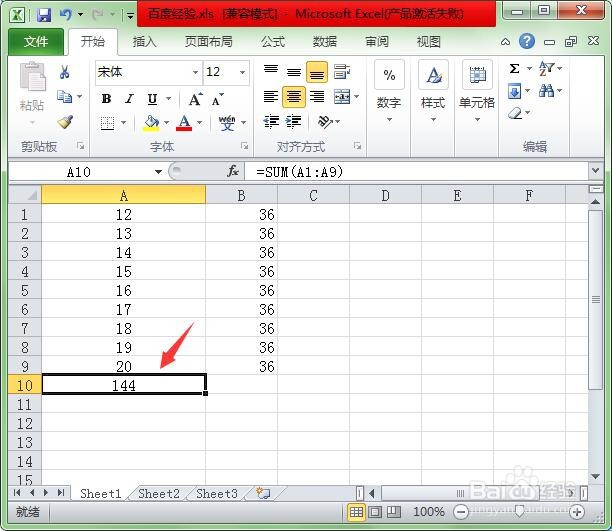
Task: Open the Name Box dropdown arrow
Action: pos(158,171)
